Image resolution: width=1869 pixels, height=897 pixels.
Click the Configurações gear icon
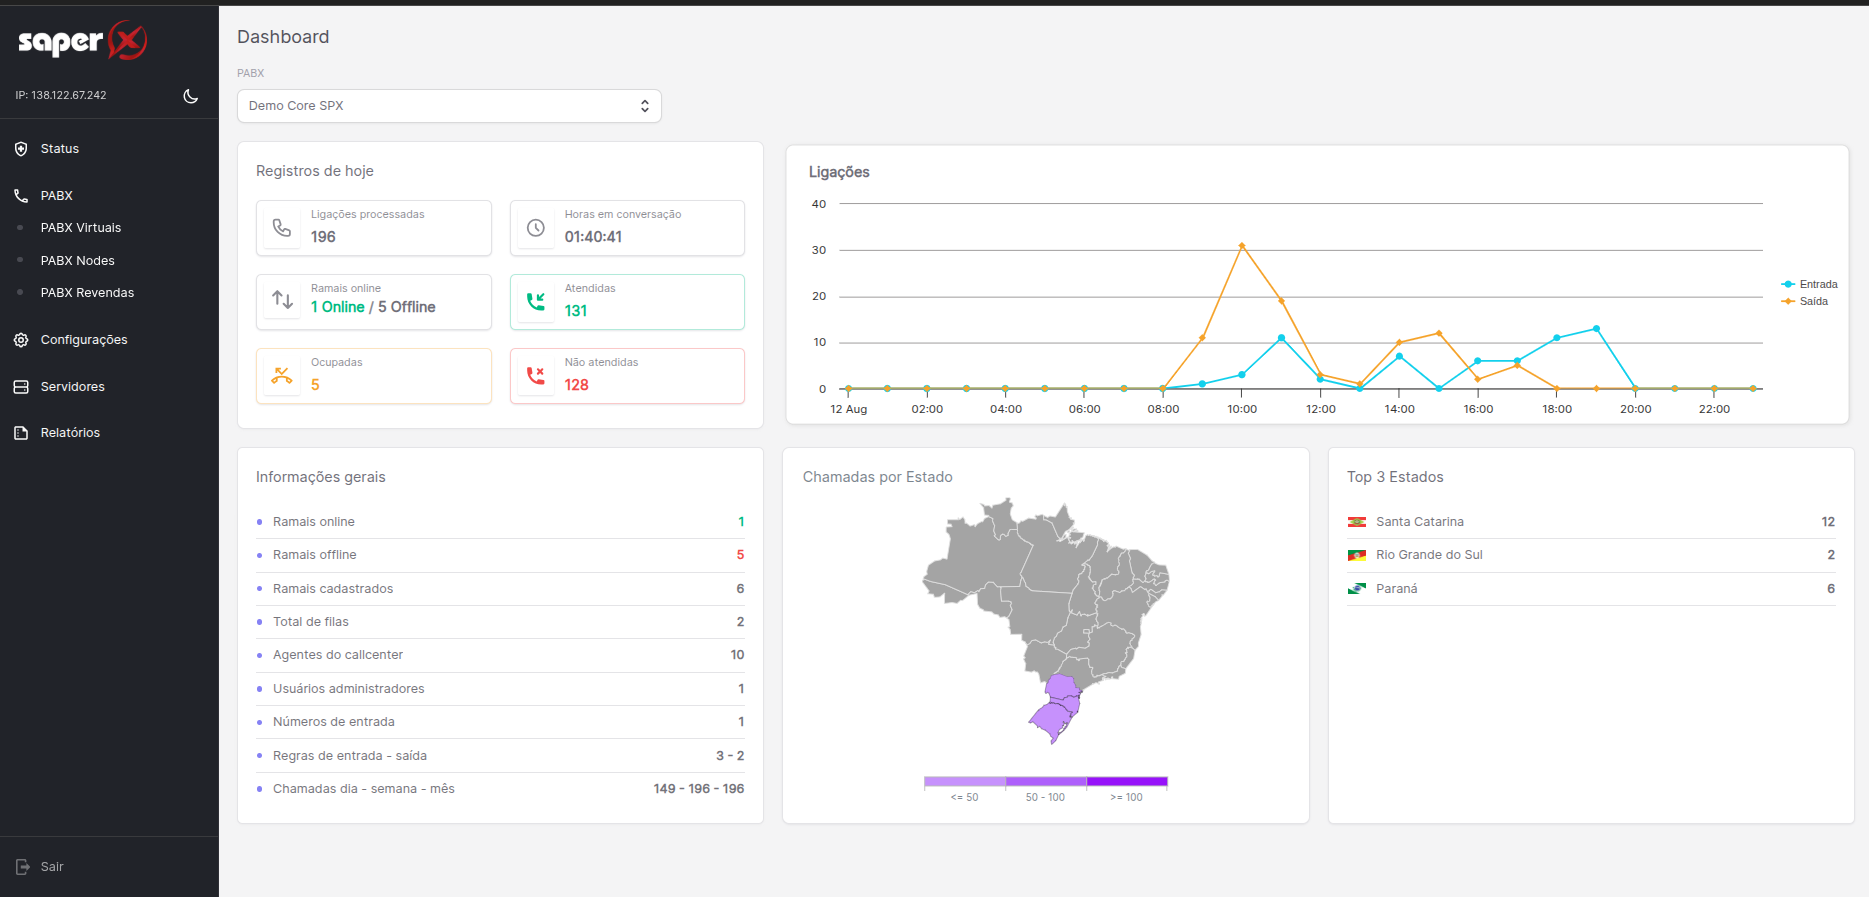click(x=21, y=340)
